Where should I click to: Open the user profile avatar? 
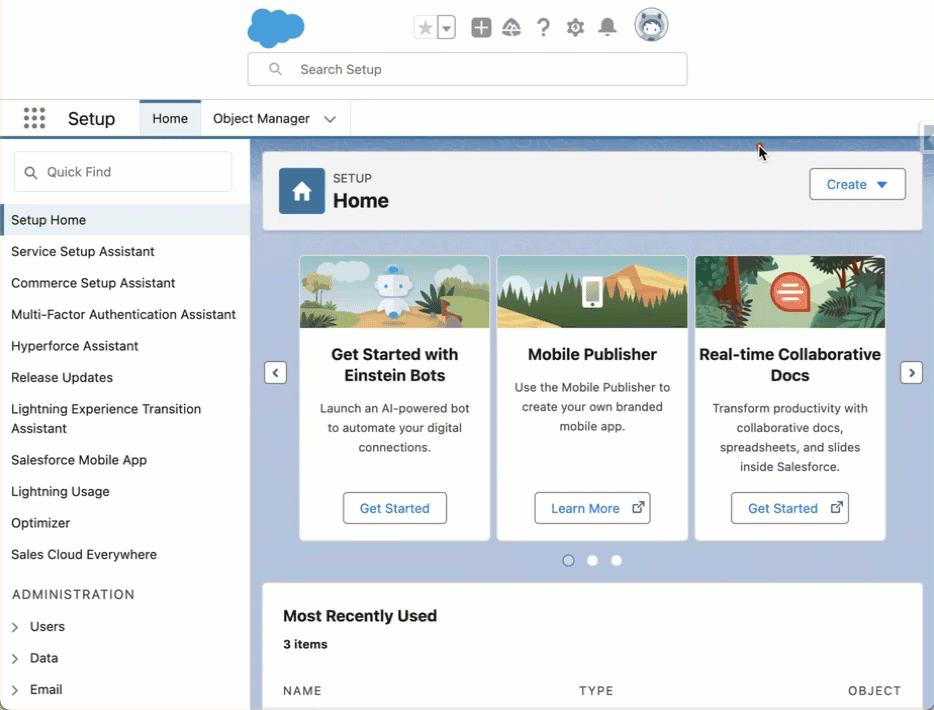coord(651,25)
